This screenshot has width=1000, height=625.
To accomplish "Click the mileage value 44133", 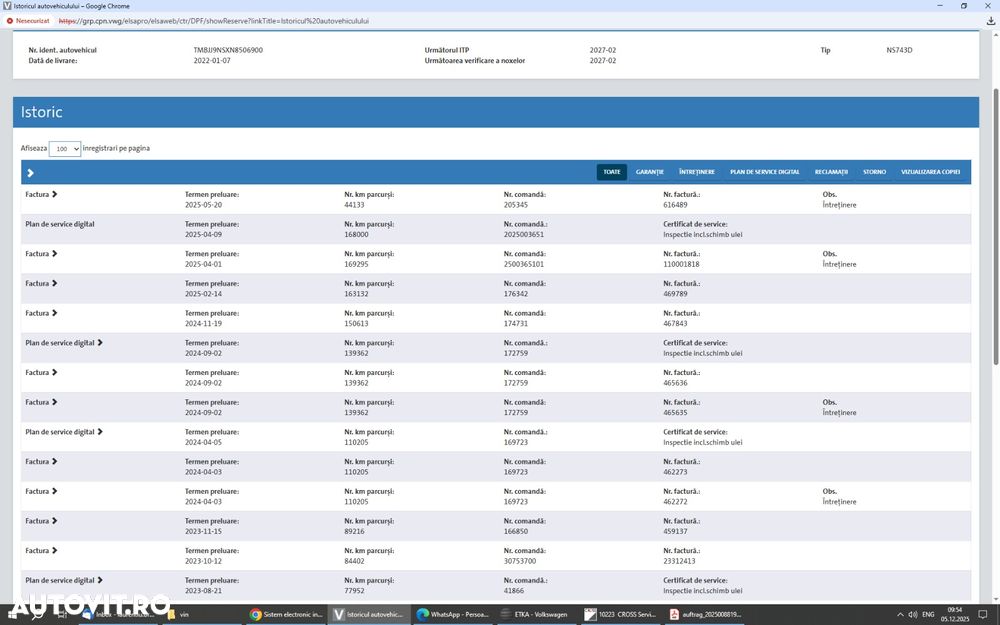I will tap(355, 205).
